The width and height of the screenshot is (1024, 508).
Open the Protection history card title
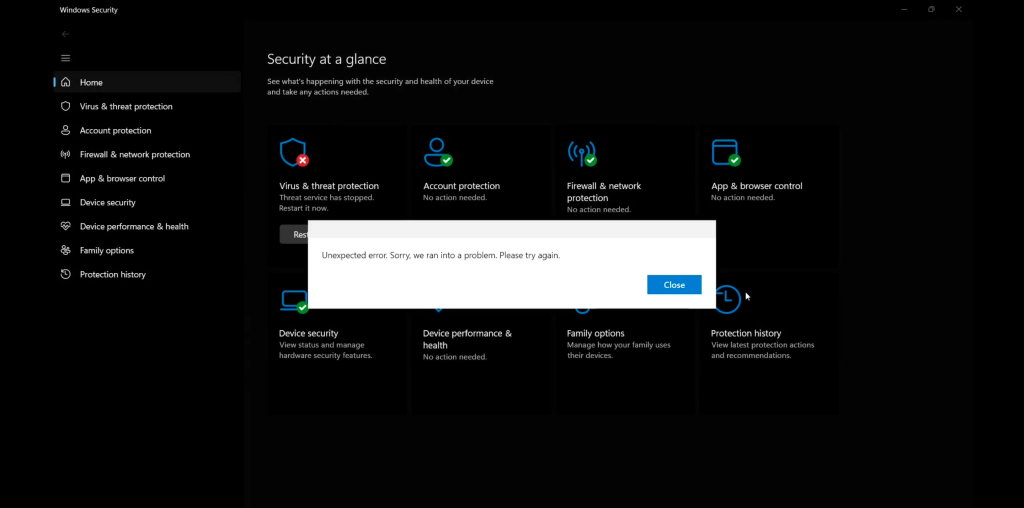point(746,333)
